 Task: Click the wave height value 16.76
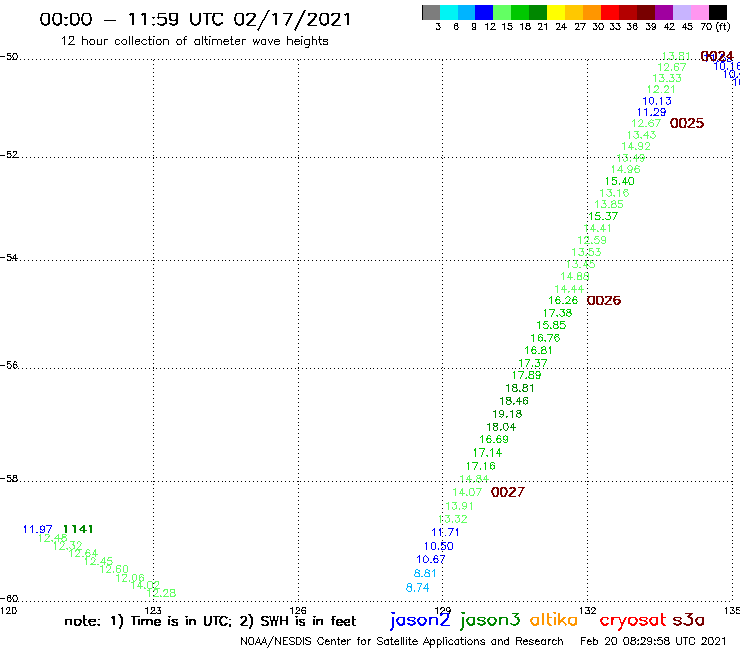pos(545,338)
